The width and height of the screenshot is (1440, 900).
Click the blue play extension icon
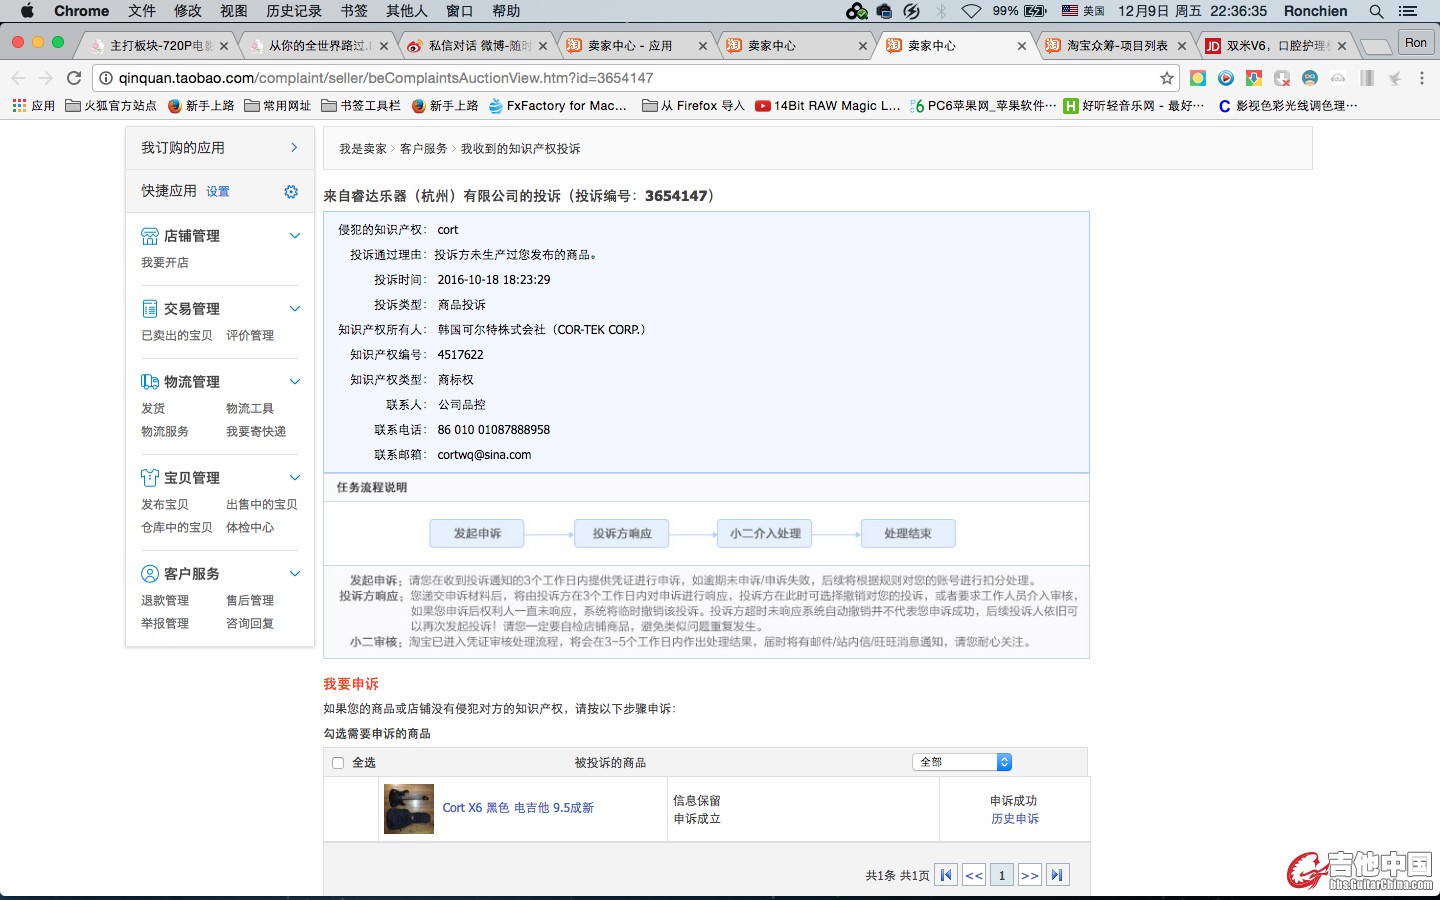(1225, 78)
